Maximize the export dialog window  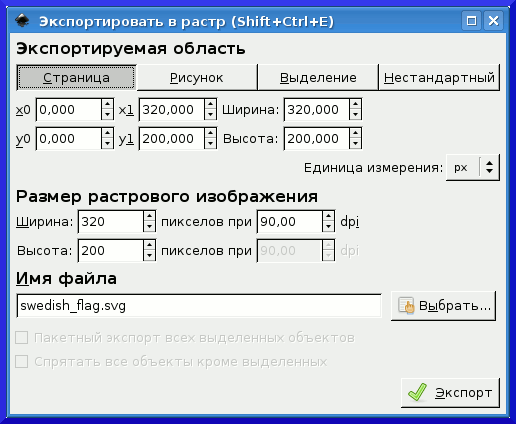click(x=471, y=21)
